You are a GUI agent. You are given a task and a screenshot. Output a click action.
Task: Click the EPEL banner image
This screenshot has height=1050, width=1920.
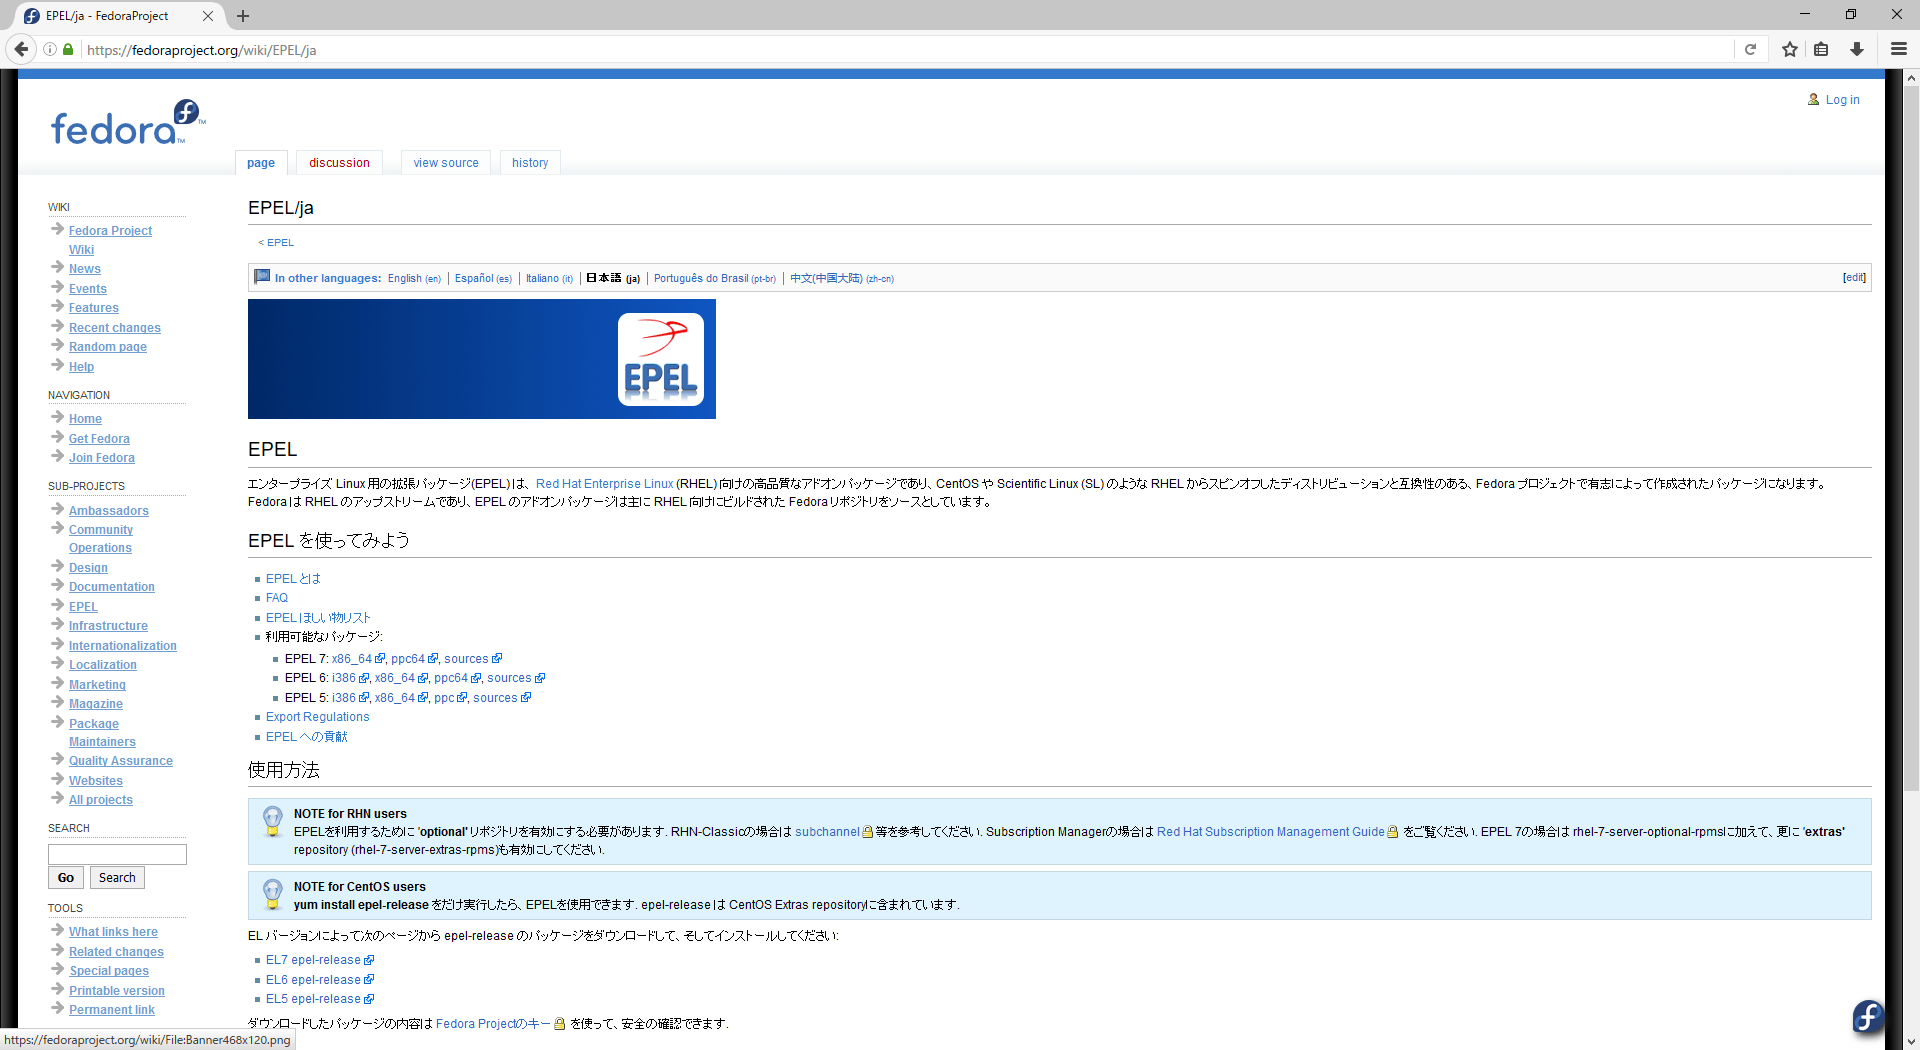[x=482, y=359]
